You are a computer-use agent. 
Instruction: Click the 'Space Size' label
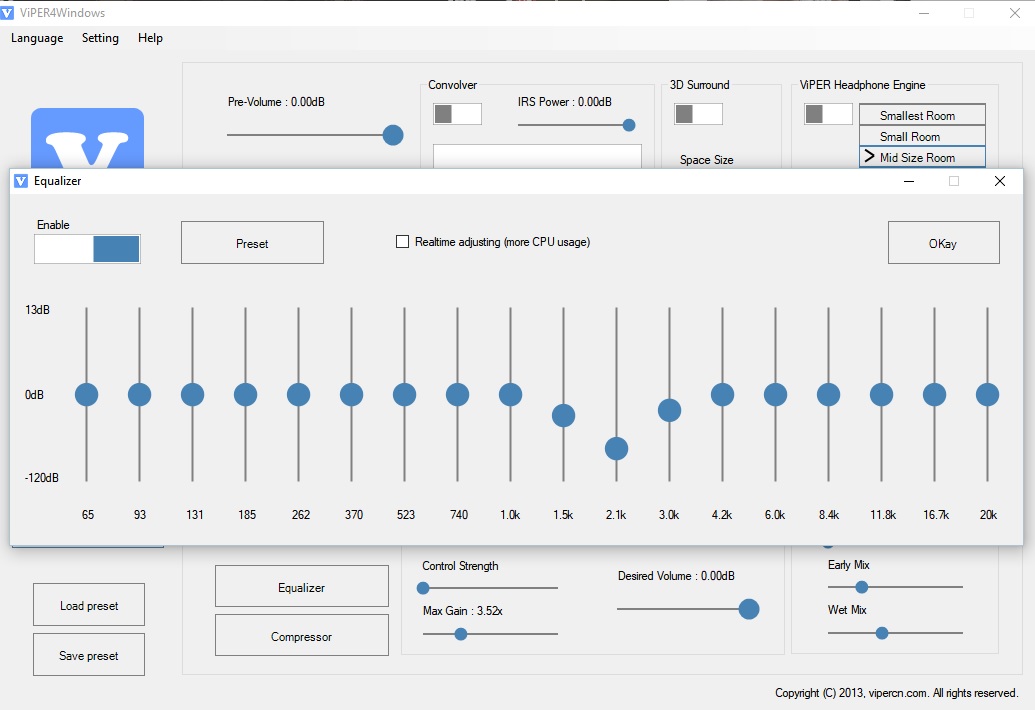706,160
